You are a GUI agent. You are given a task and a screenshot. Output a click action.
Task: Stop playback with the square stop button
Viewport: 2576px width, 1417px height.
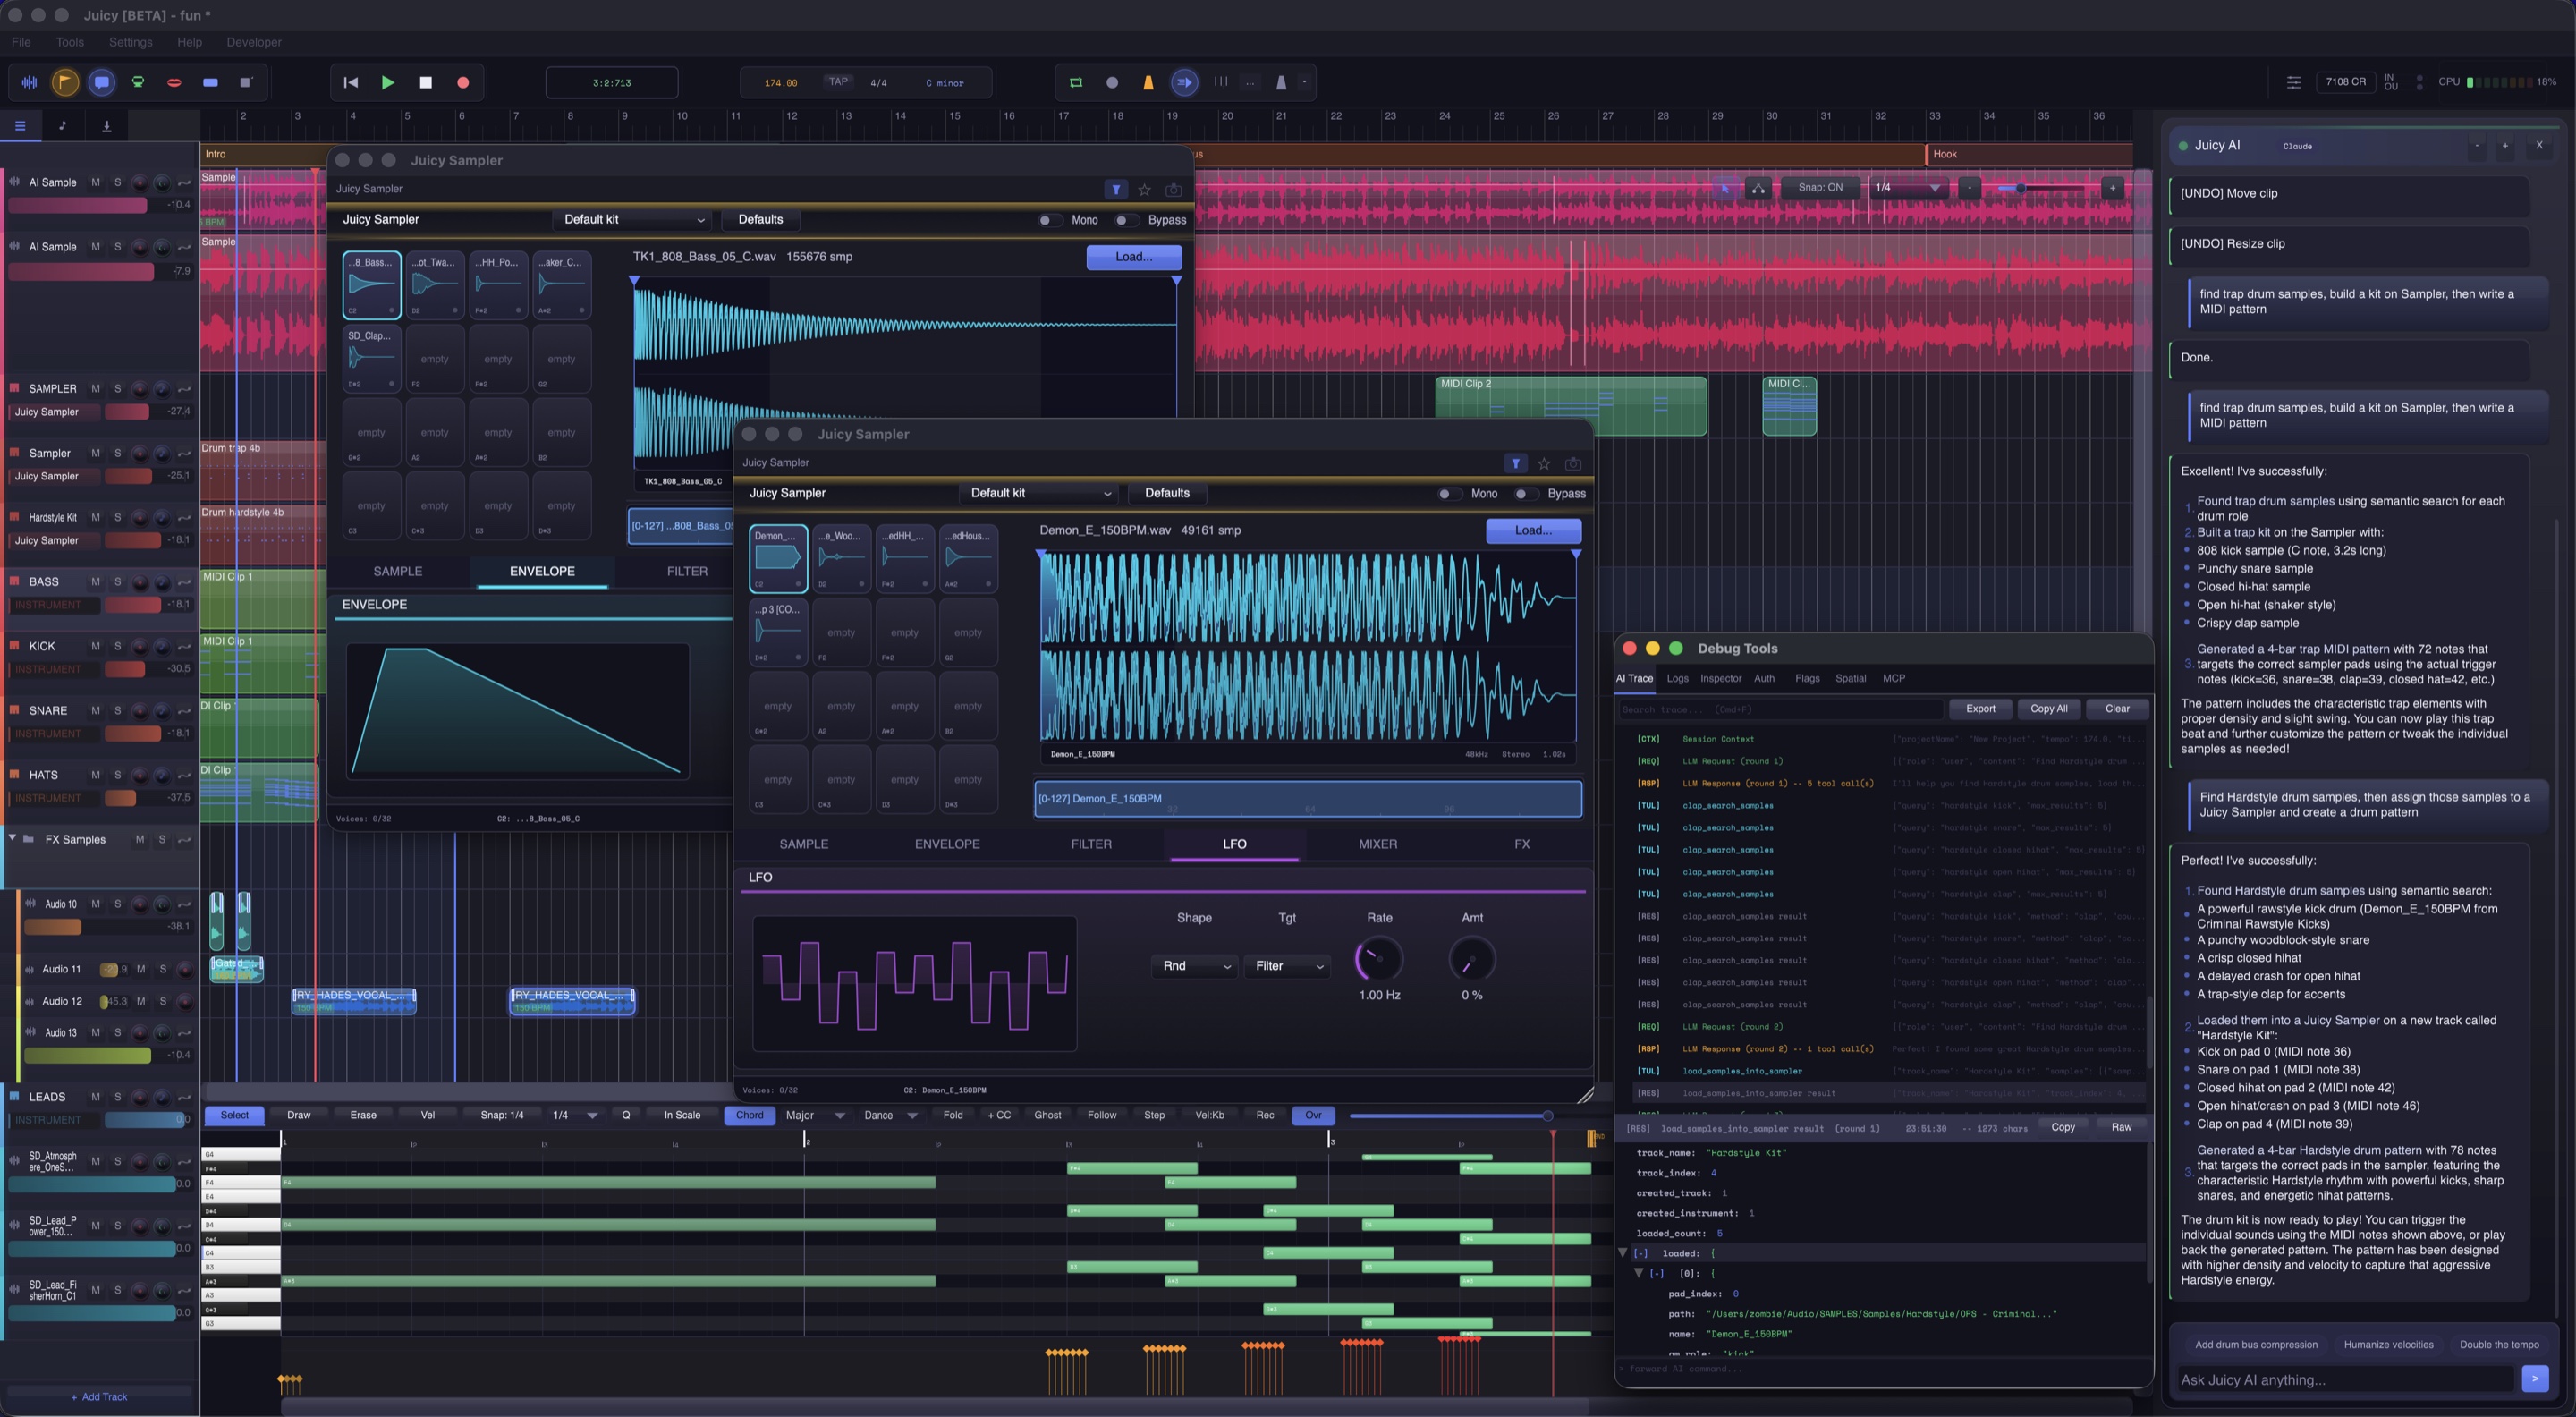(425, 82)
